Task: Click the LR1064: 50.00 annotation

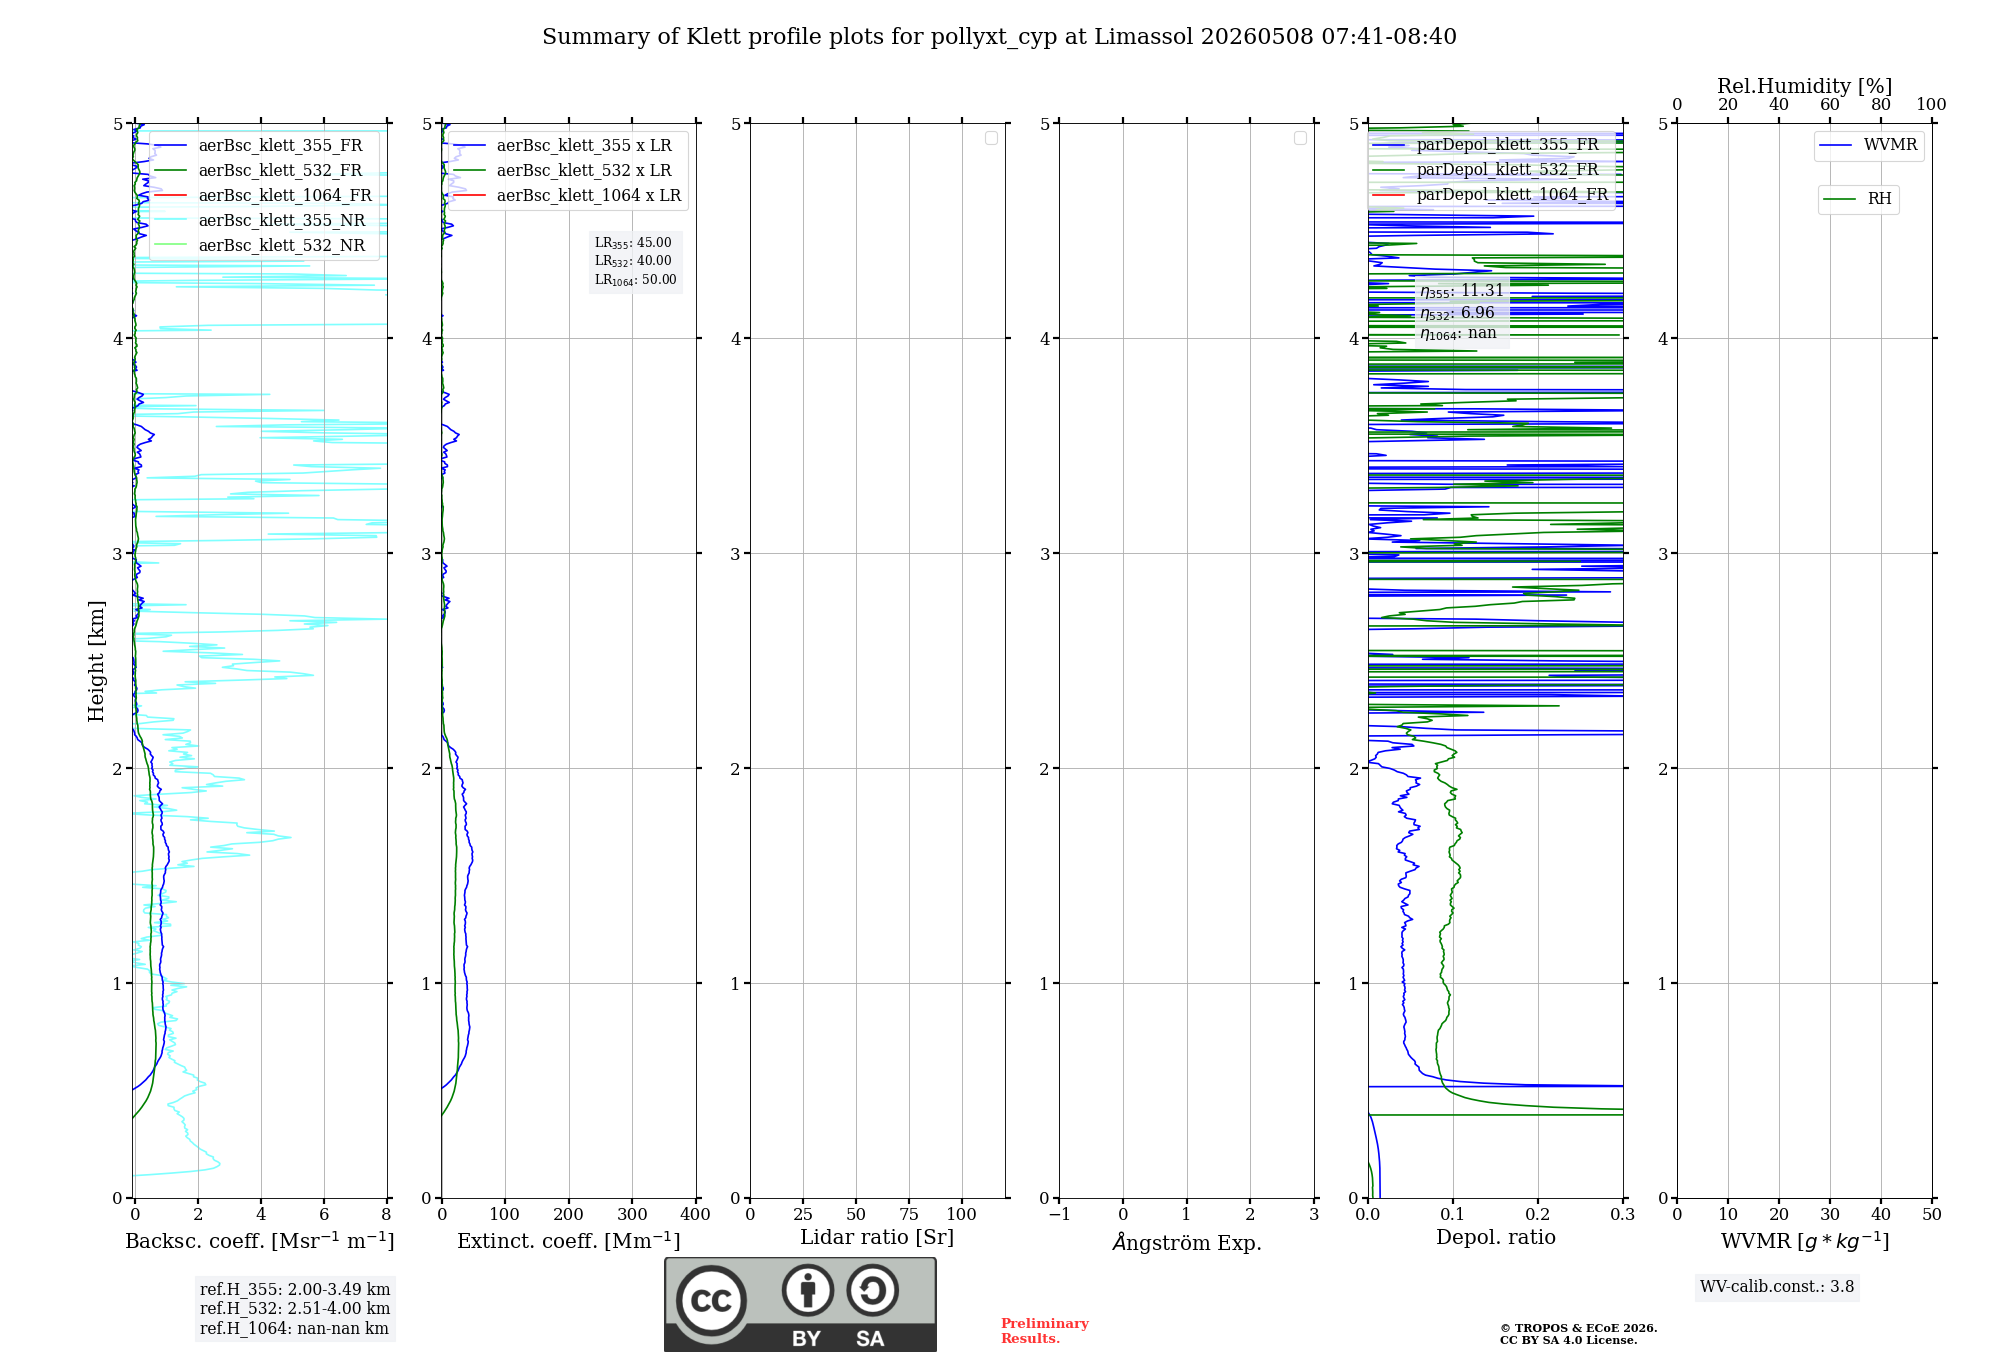Action: (x=636, y=280)
